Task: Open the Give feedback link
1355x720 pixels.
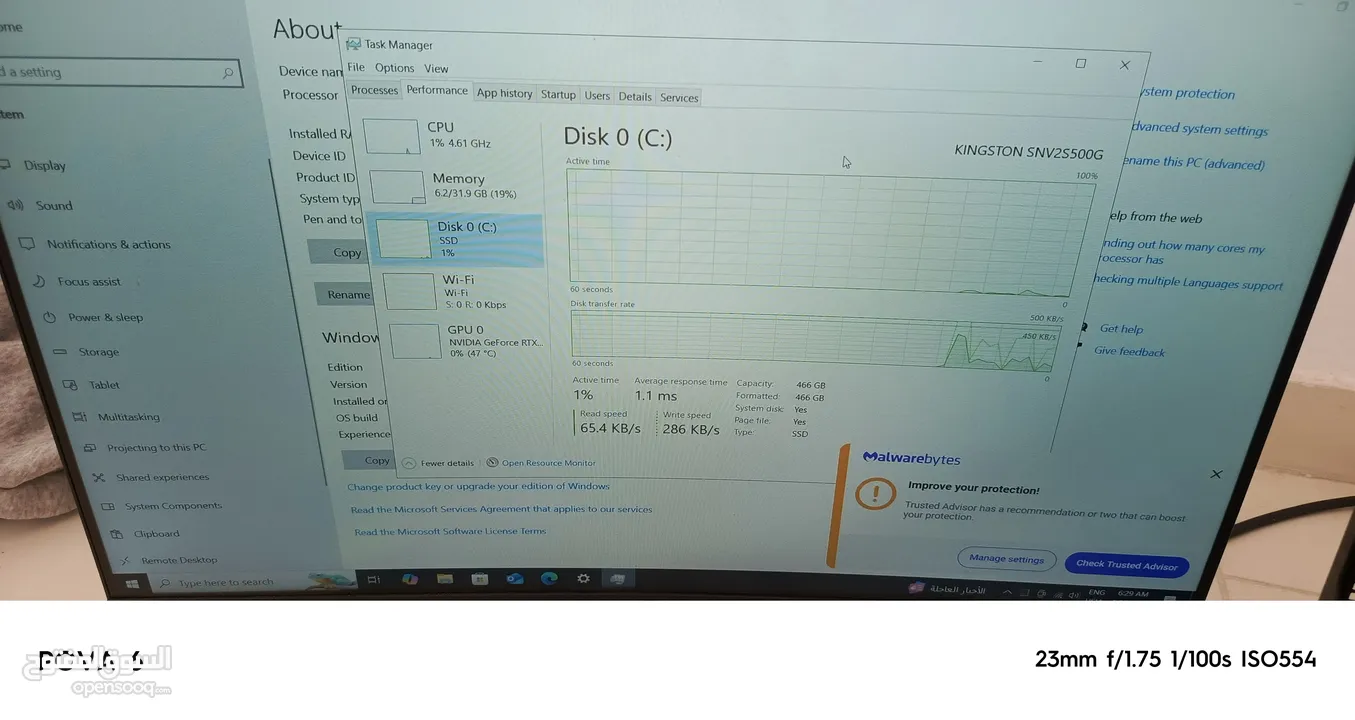Action: (1129, 351)
